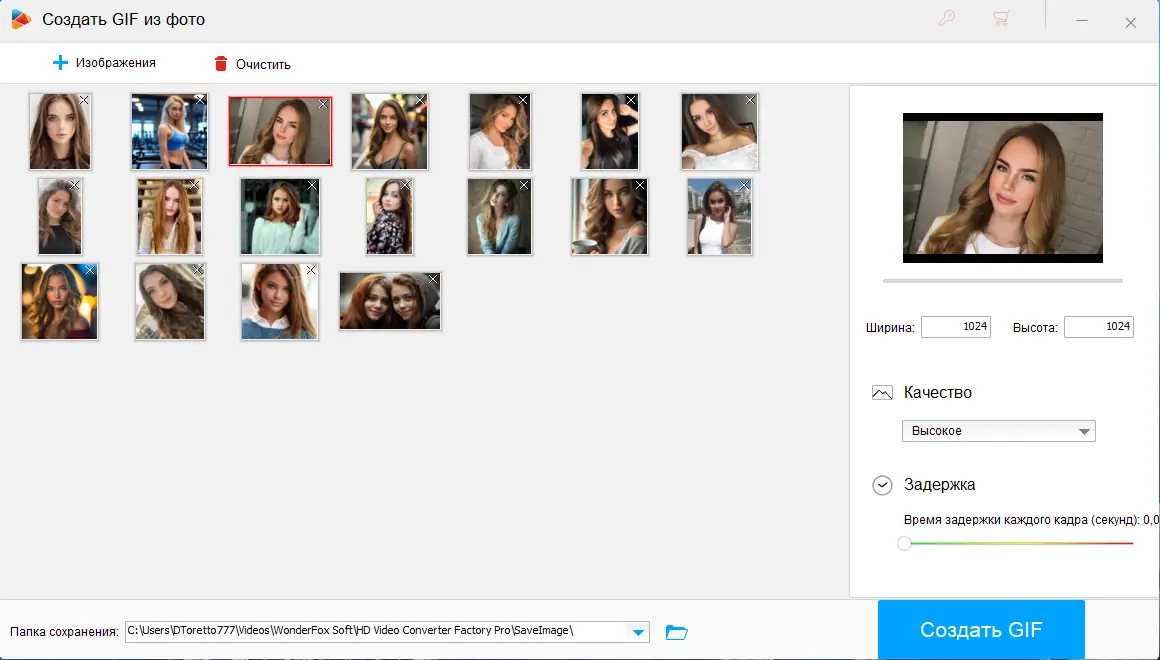The width and height of the screenshot is (1160, 660).
Task: Click the Изображения label
Action: click(x=115, y=63)
